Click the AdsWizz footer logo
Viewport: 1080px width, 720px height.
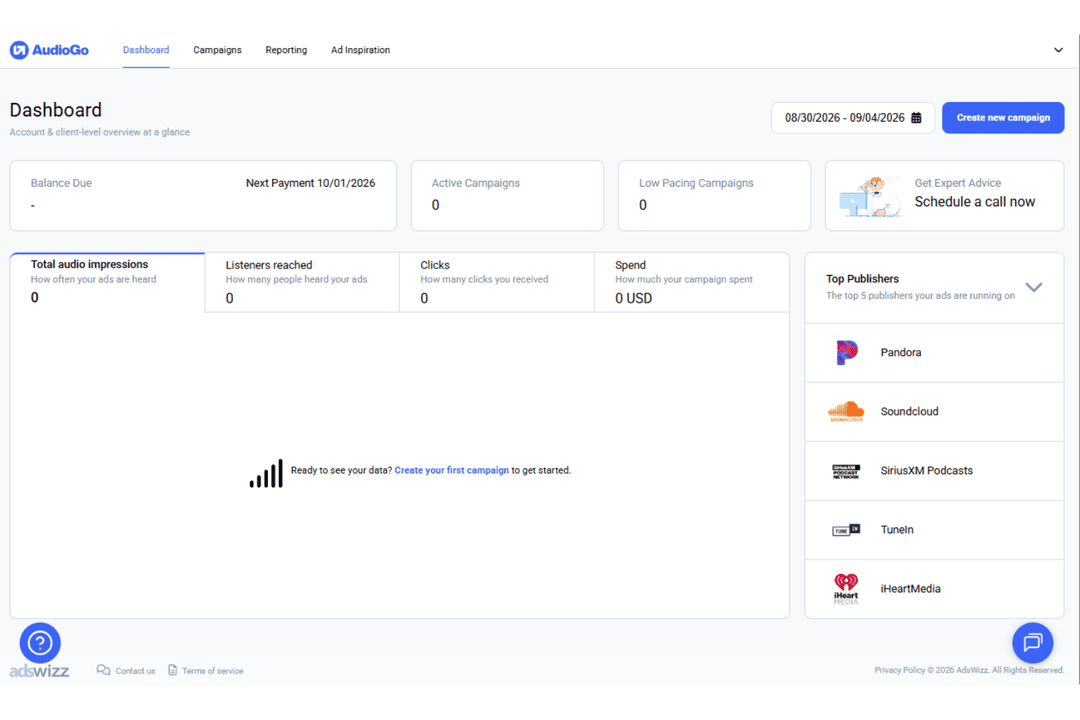pyautogui.click(x=39, y=670)
